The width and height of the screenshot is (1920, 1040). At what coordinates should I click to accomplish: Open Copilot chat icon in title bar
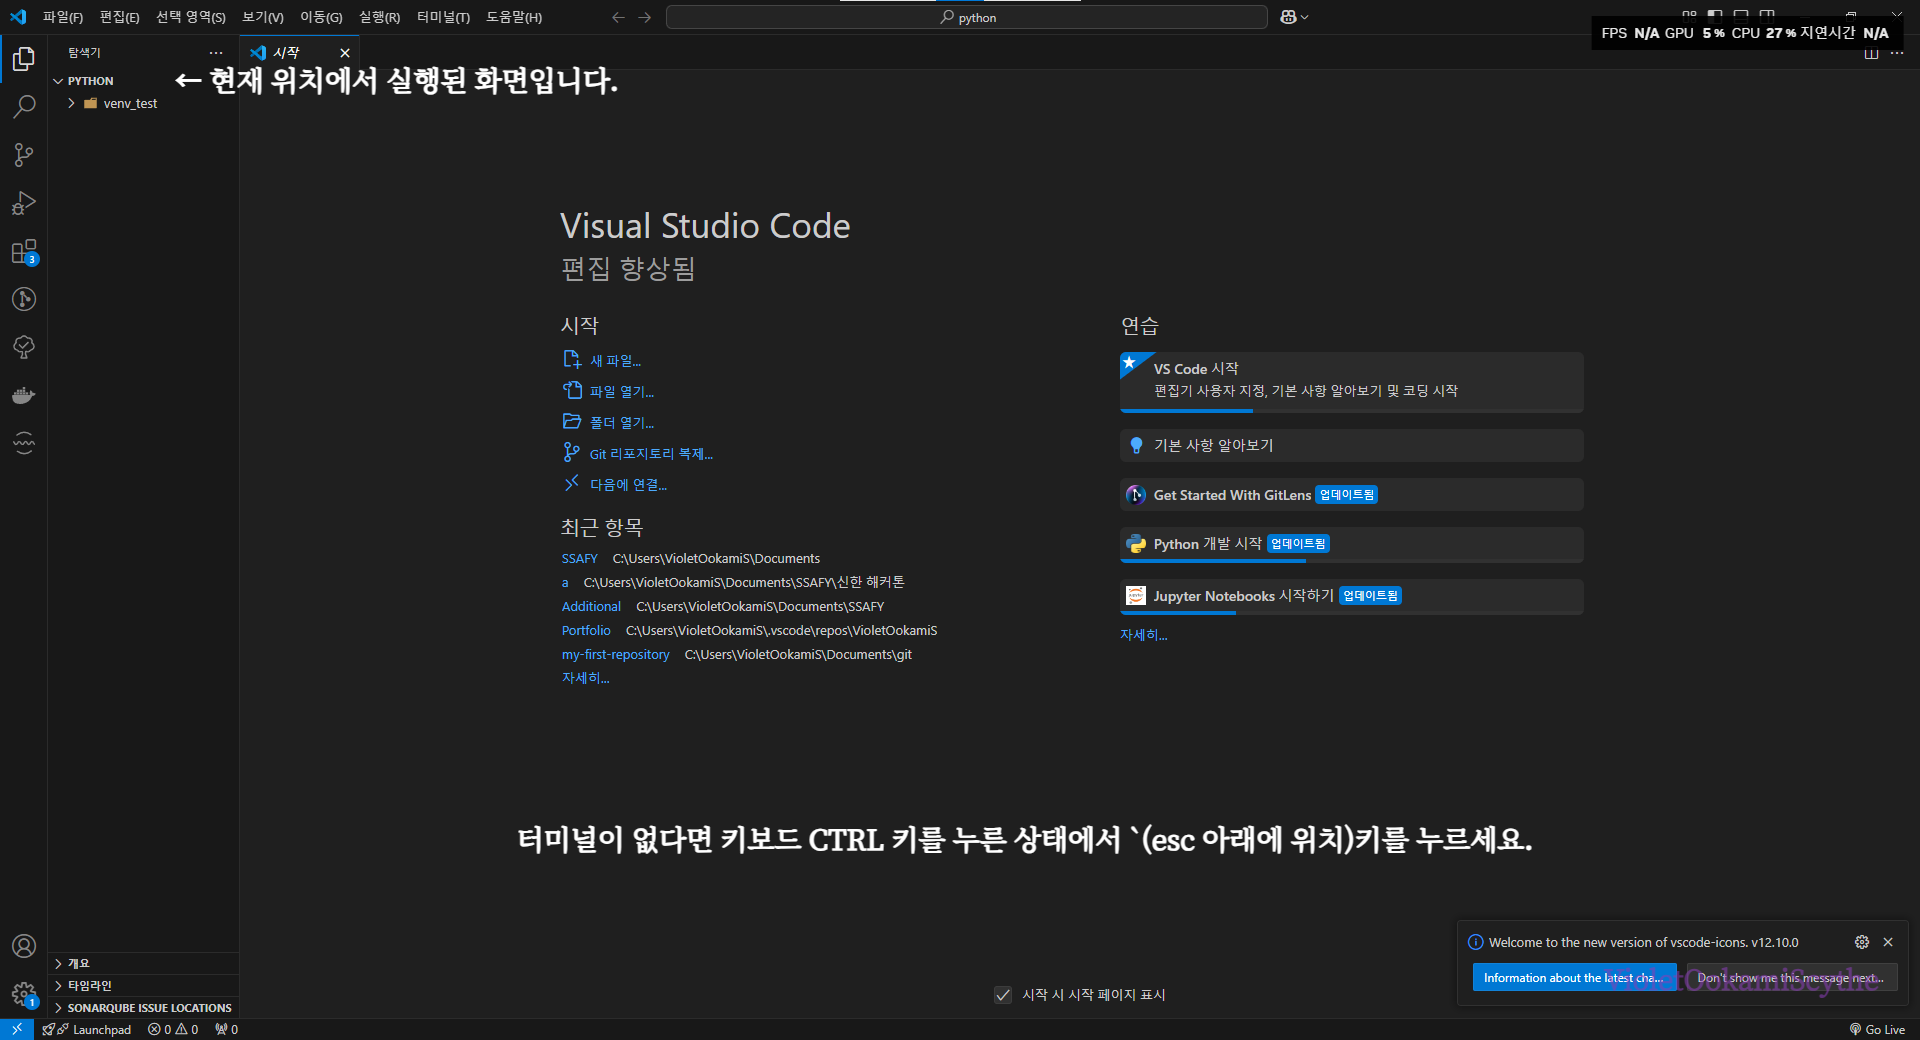point(1288,17)
